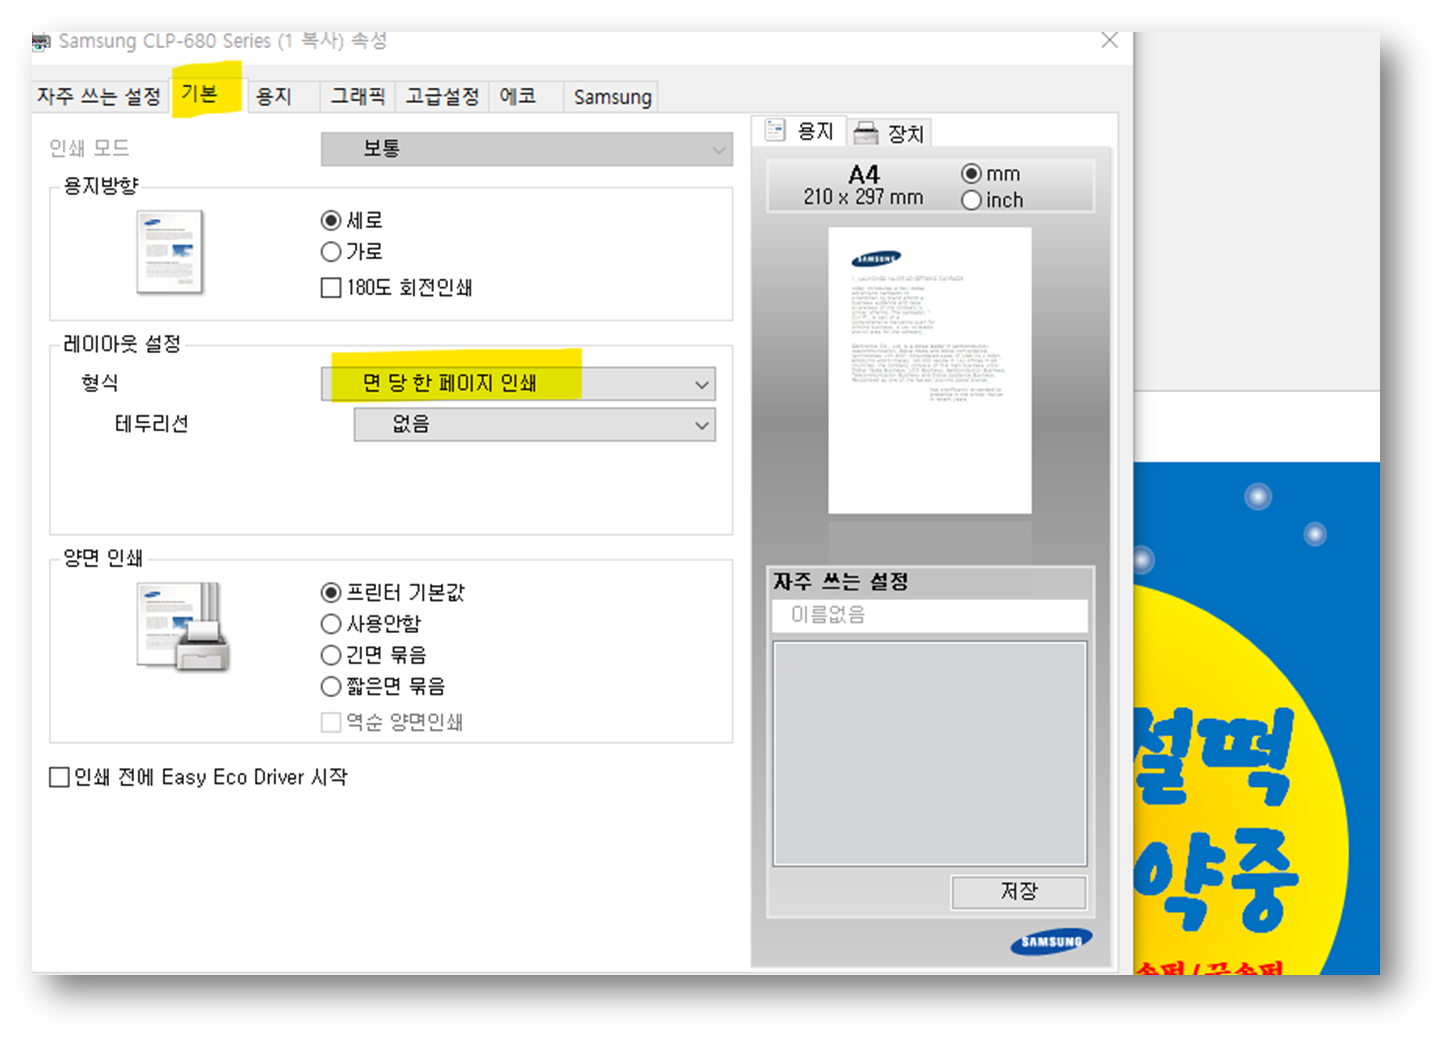
Task: Show the 용지 preview tab with page icon
Action: click(x=800, y=131)
